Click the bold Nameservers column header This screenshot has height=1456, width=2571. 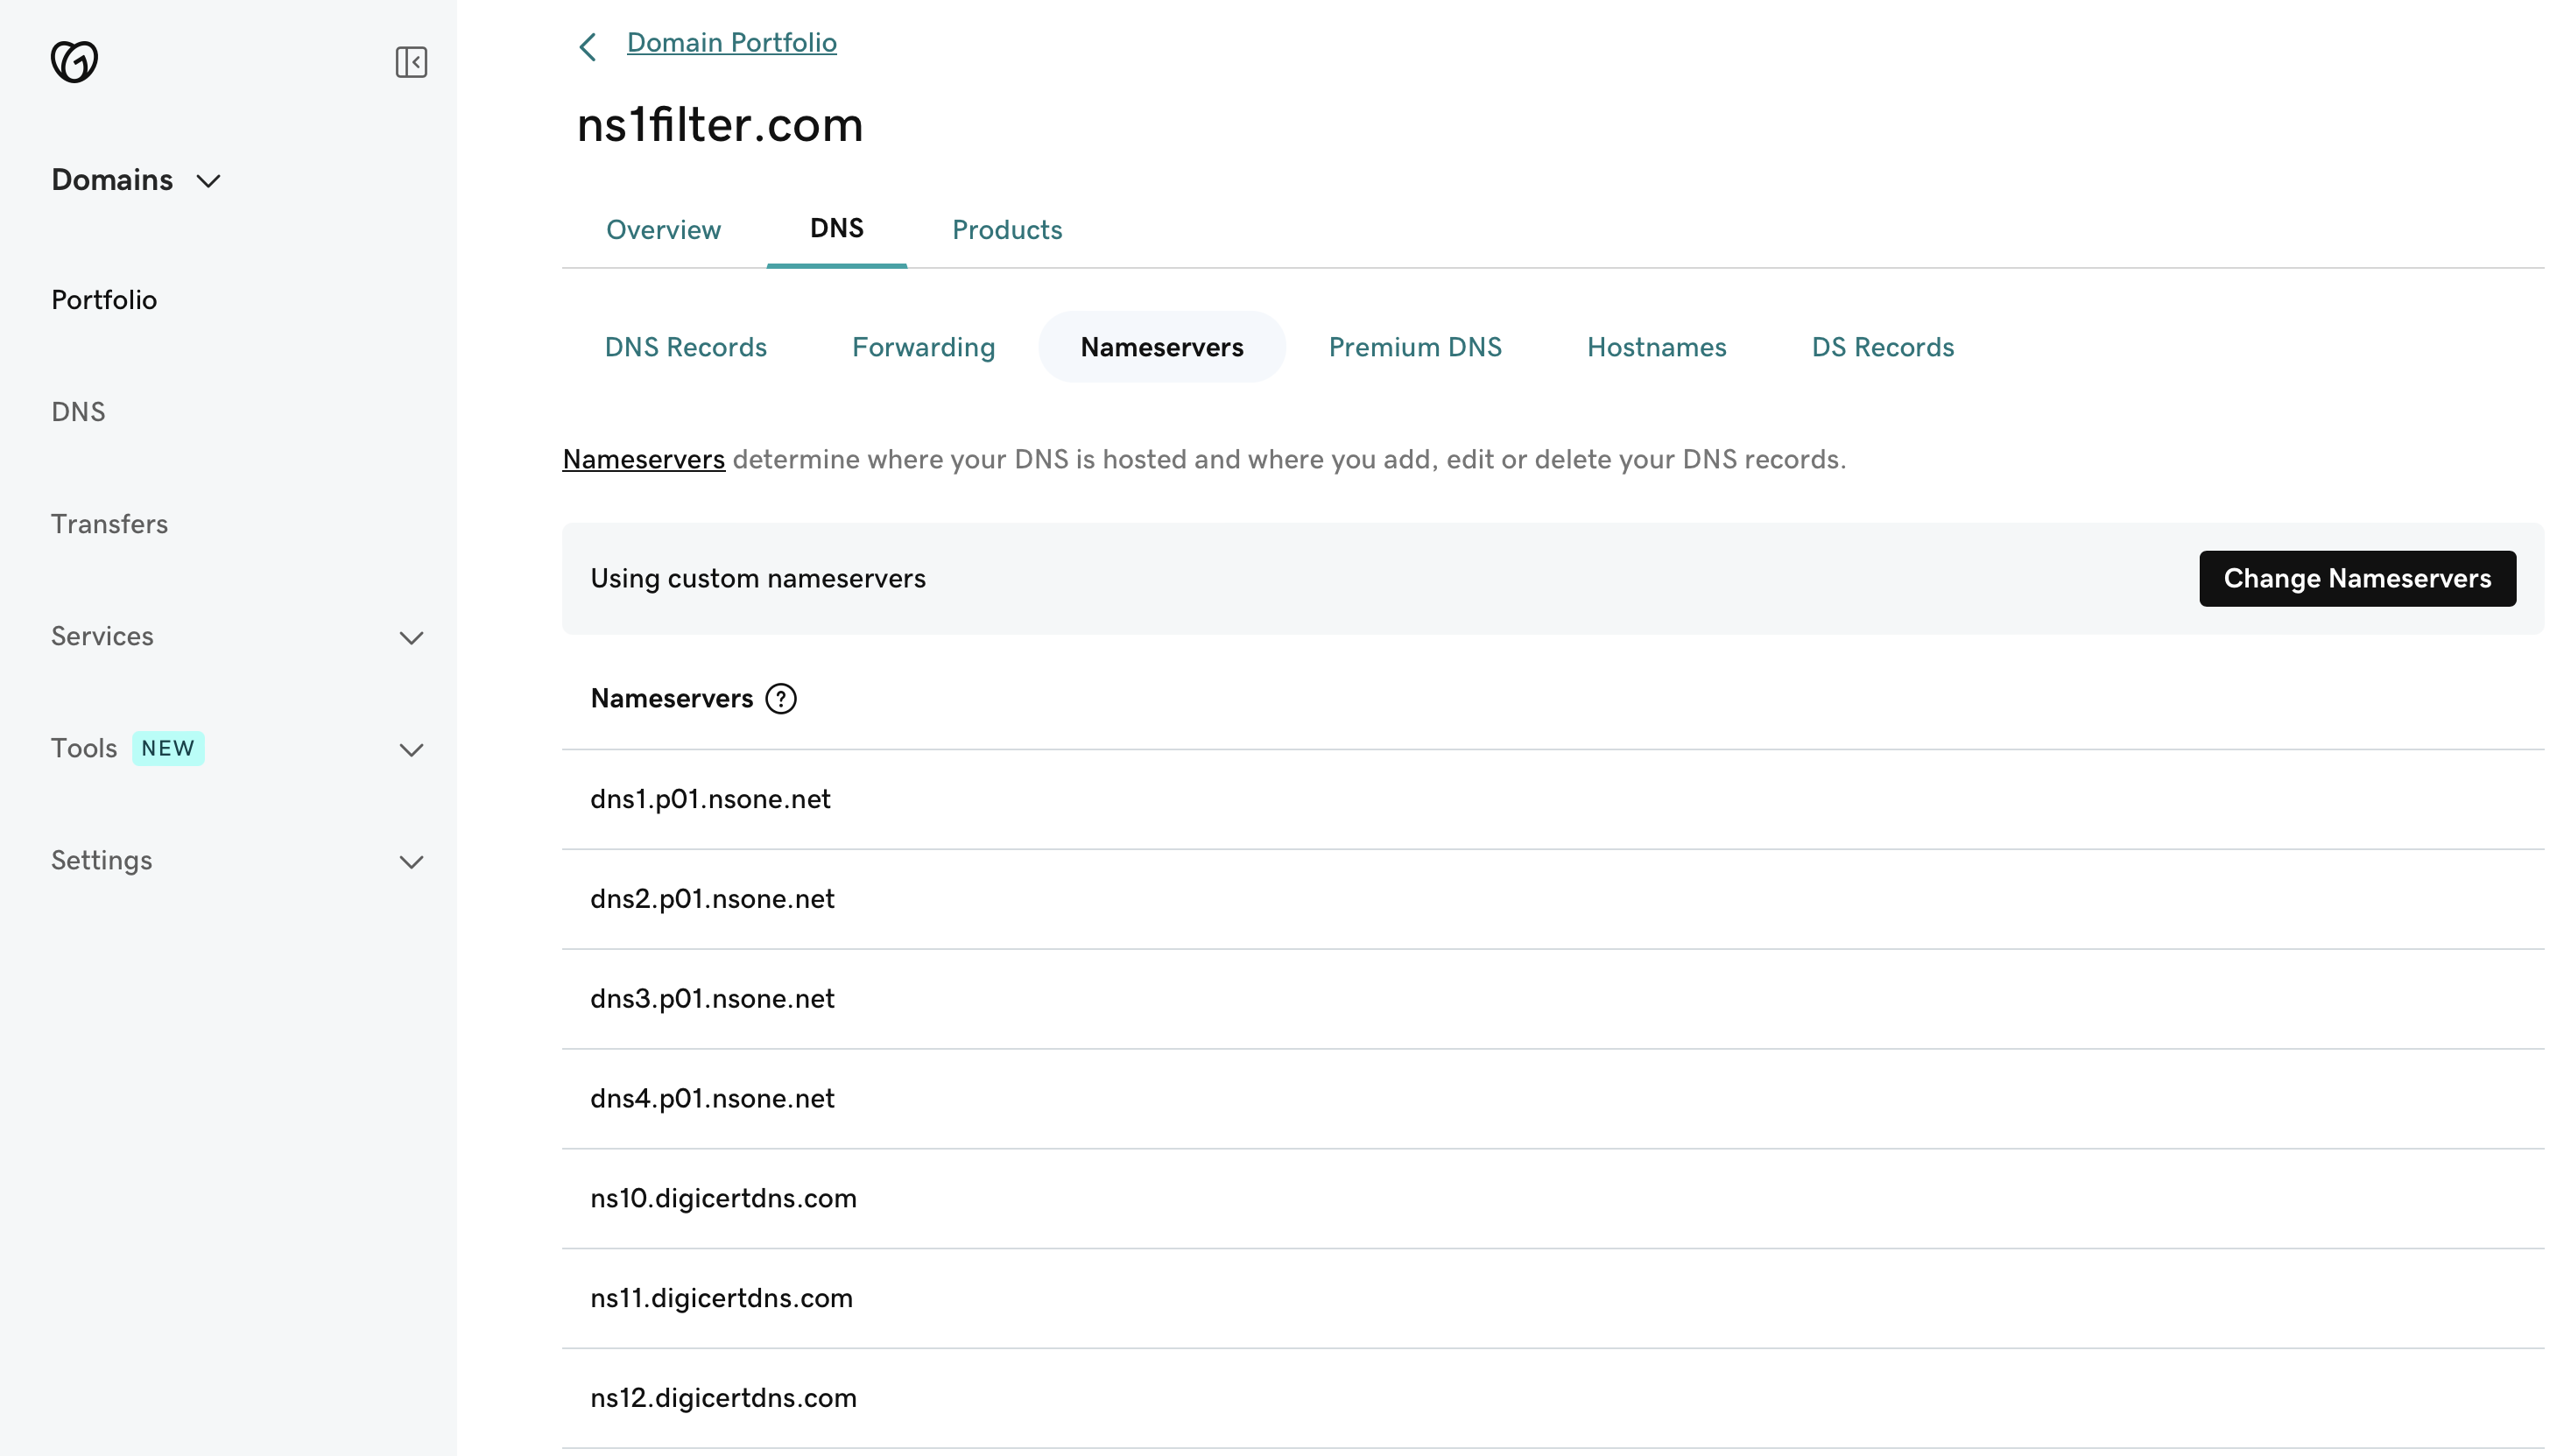pyautogui.click(x=672, y=698)
